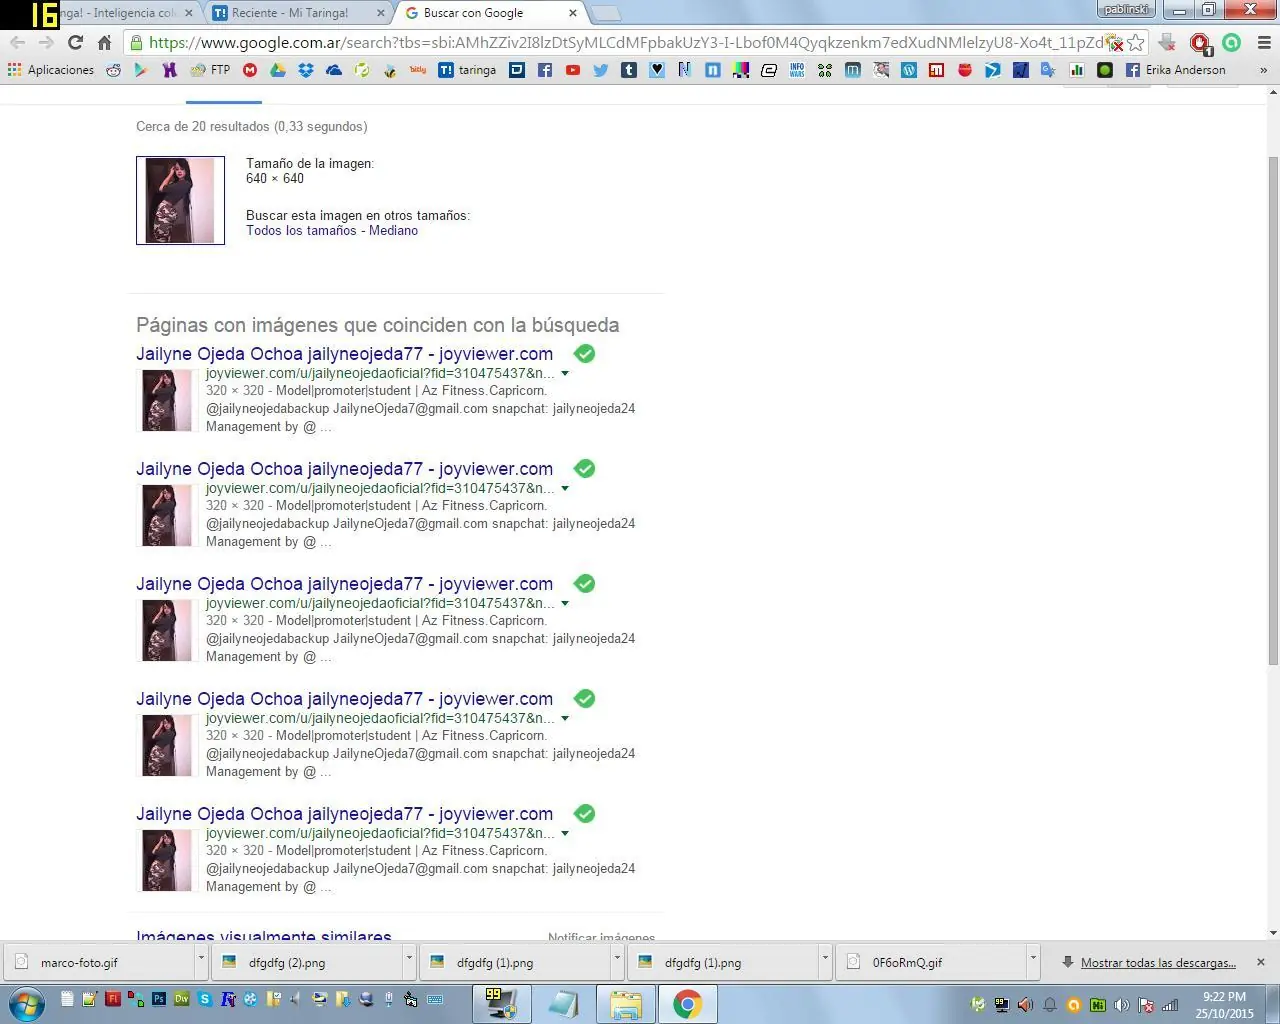Switch to the Reciente - Mi Taringa! tab
Screen dimensions: 1280x1024
pos(290,13)
